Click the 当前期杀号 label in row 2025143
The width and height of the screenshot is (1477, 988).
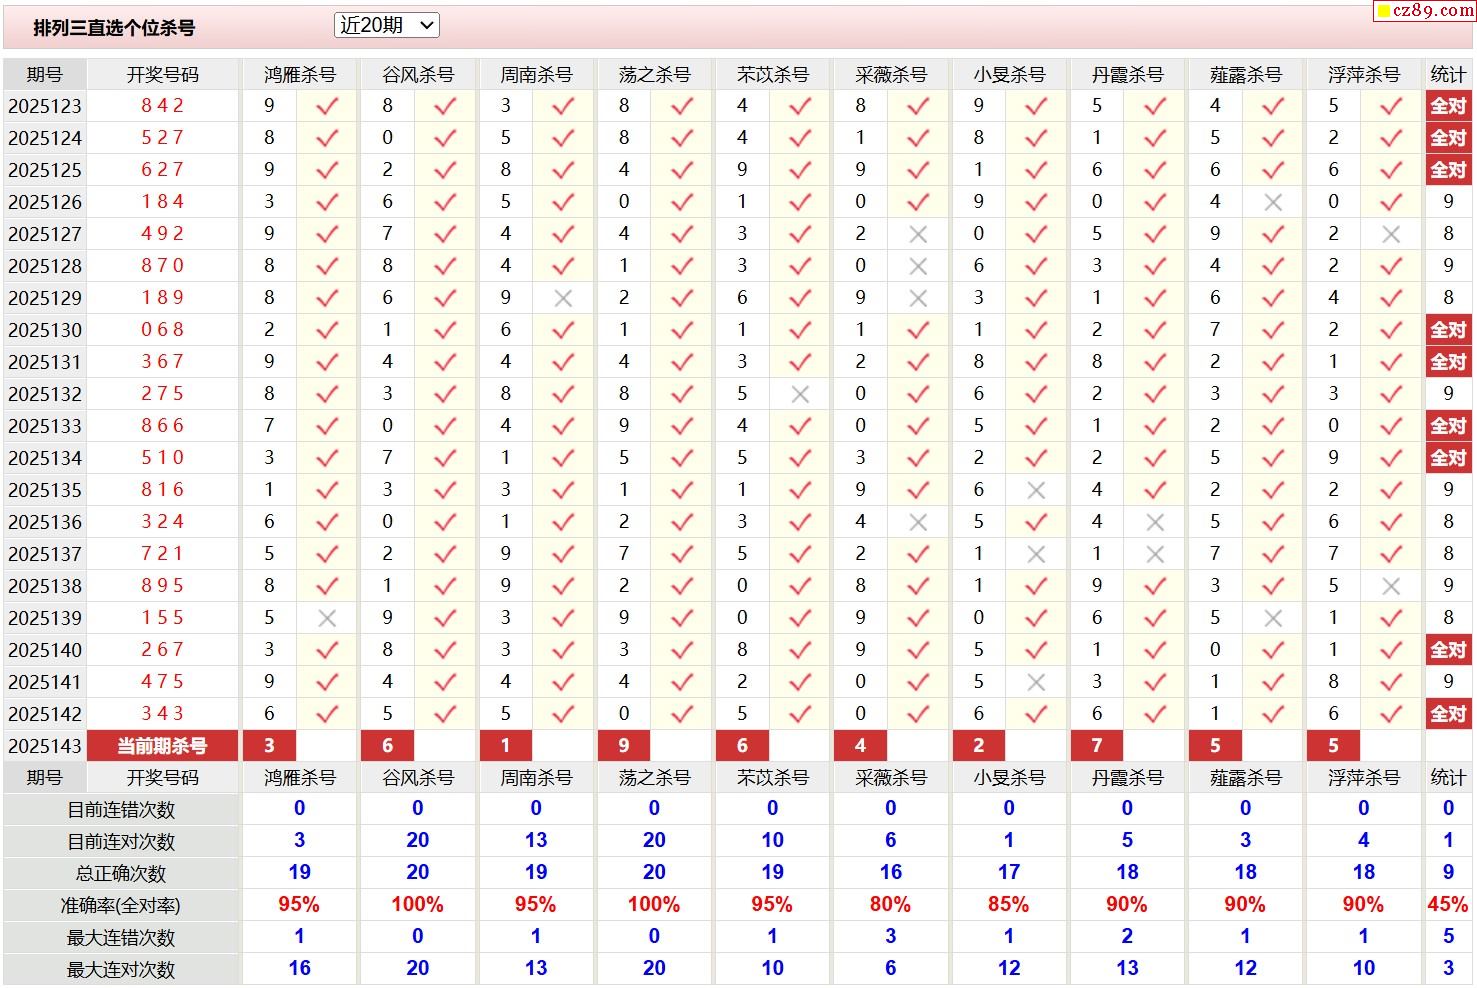[162, 745]
